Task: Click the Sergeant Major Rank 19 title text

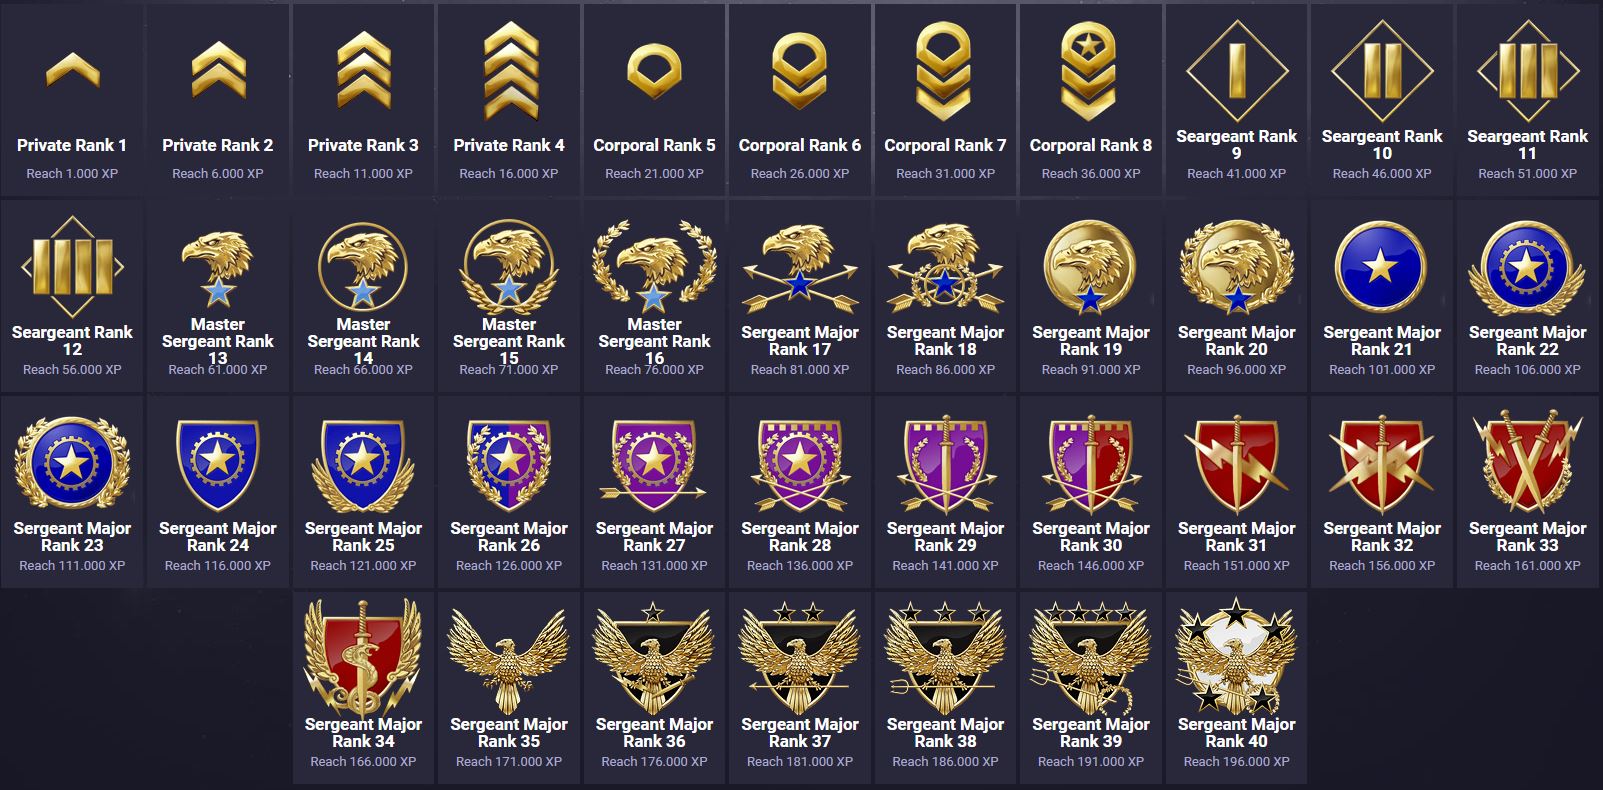Action: tap(1090, 340)
